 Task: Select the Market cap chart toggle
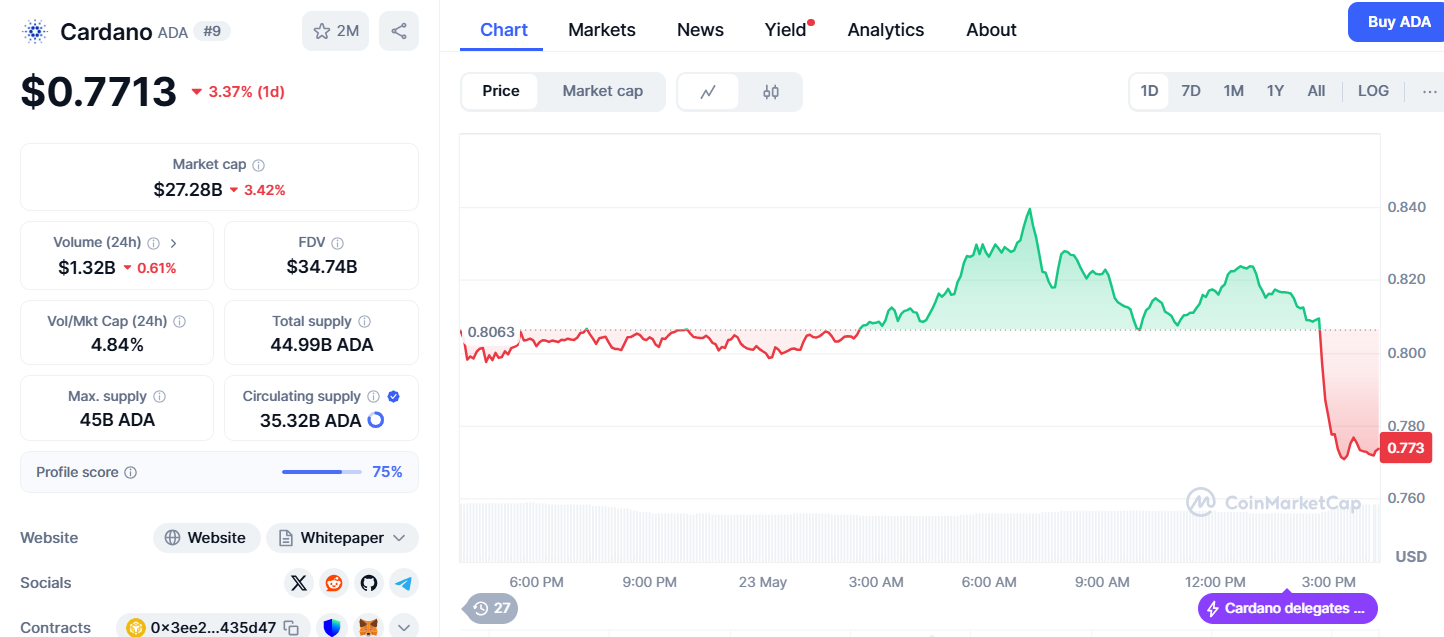click(x=602, y=91)
